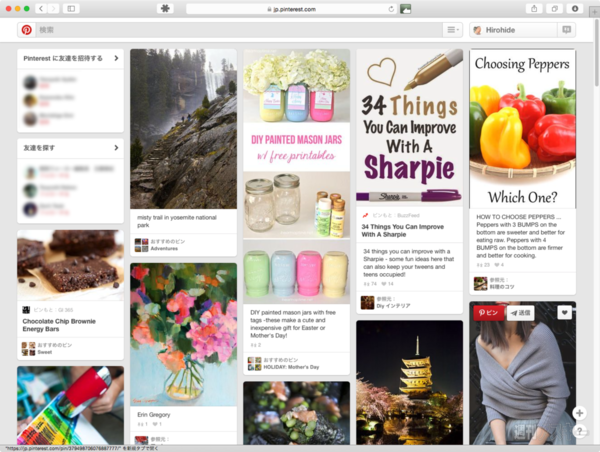Open the heat gun crayon art pin

pos(70,405)
